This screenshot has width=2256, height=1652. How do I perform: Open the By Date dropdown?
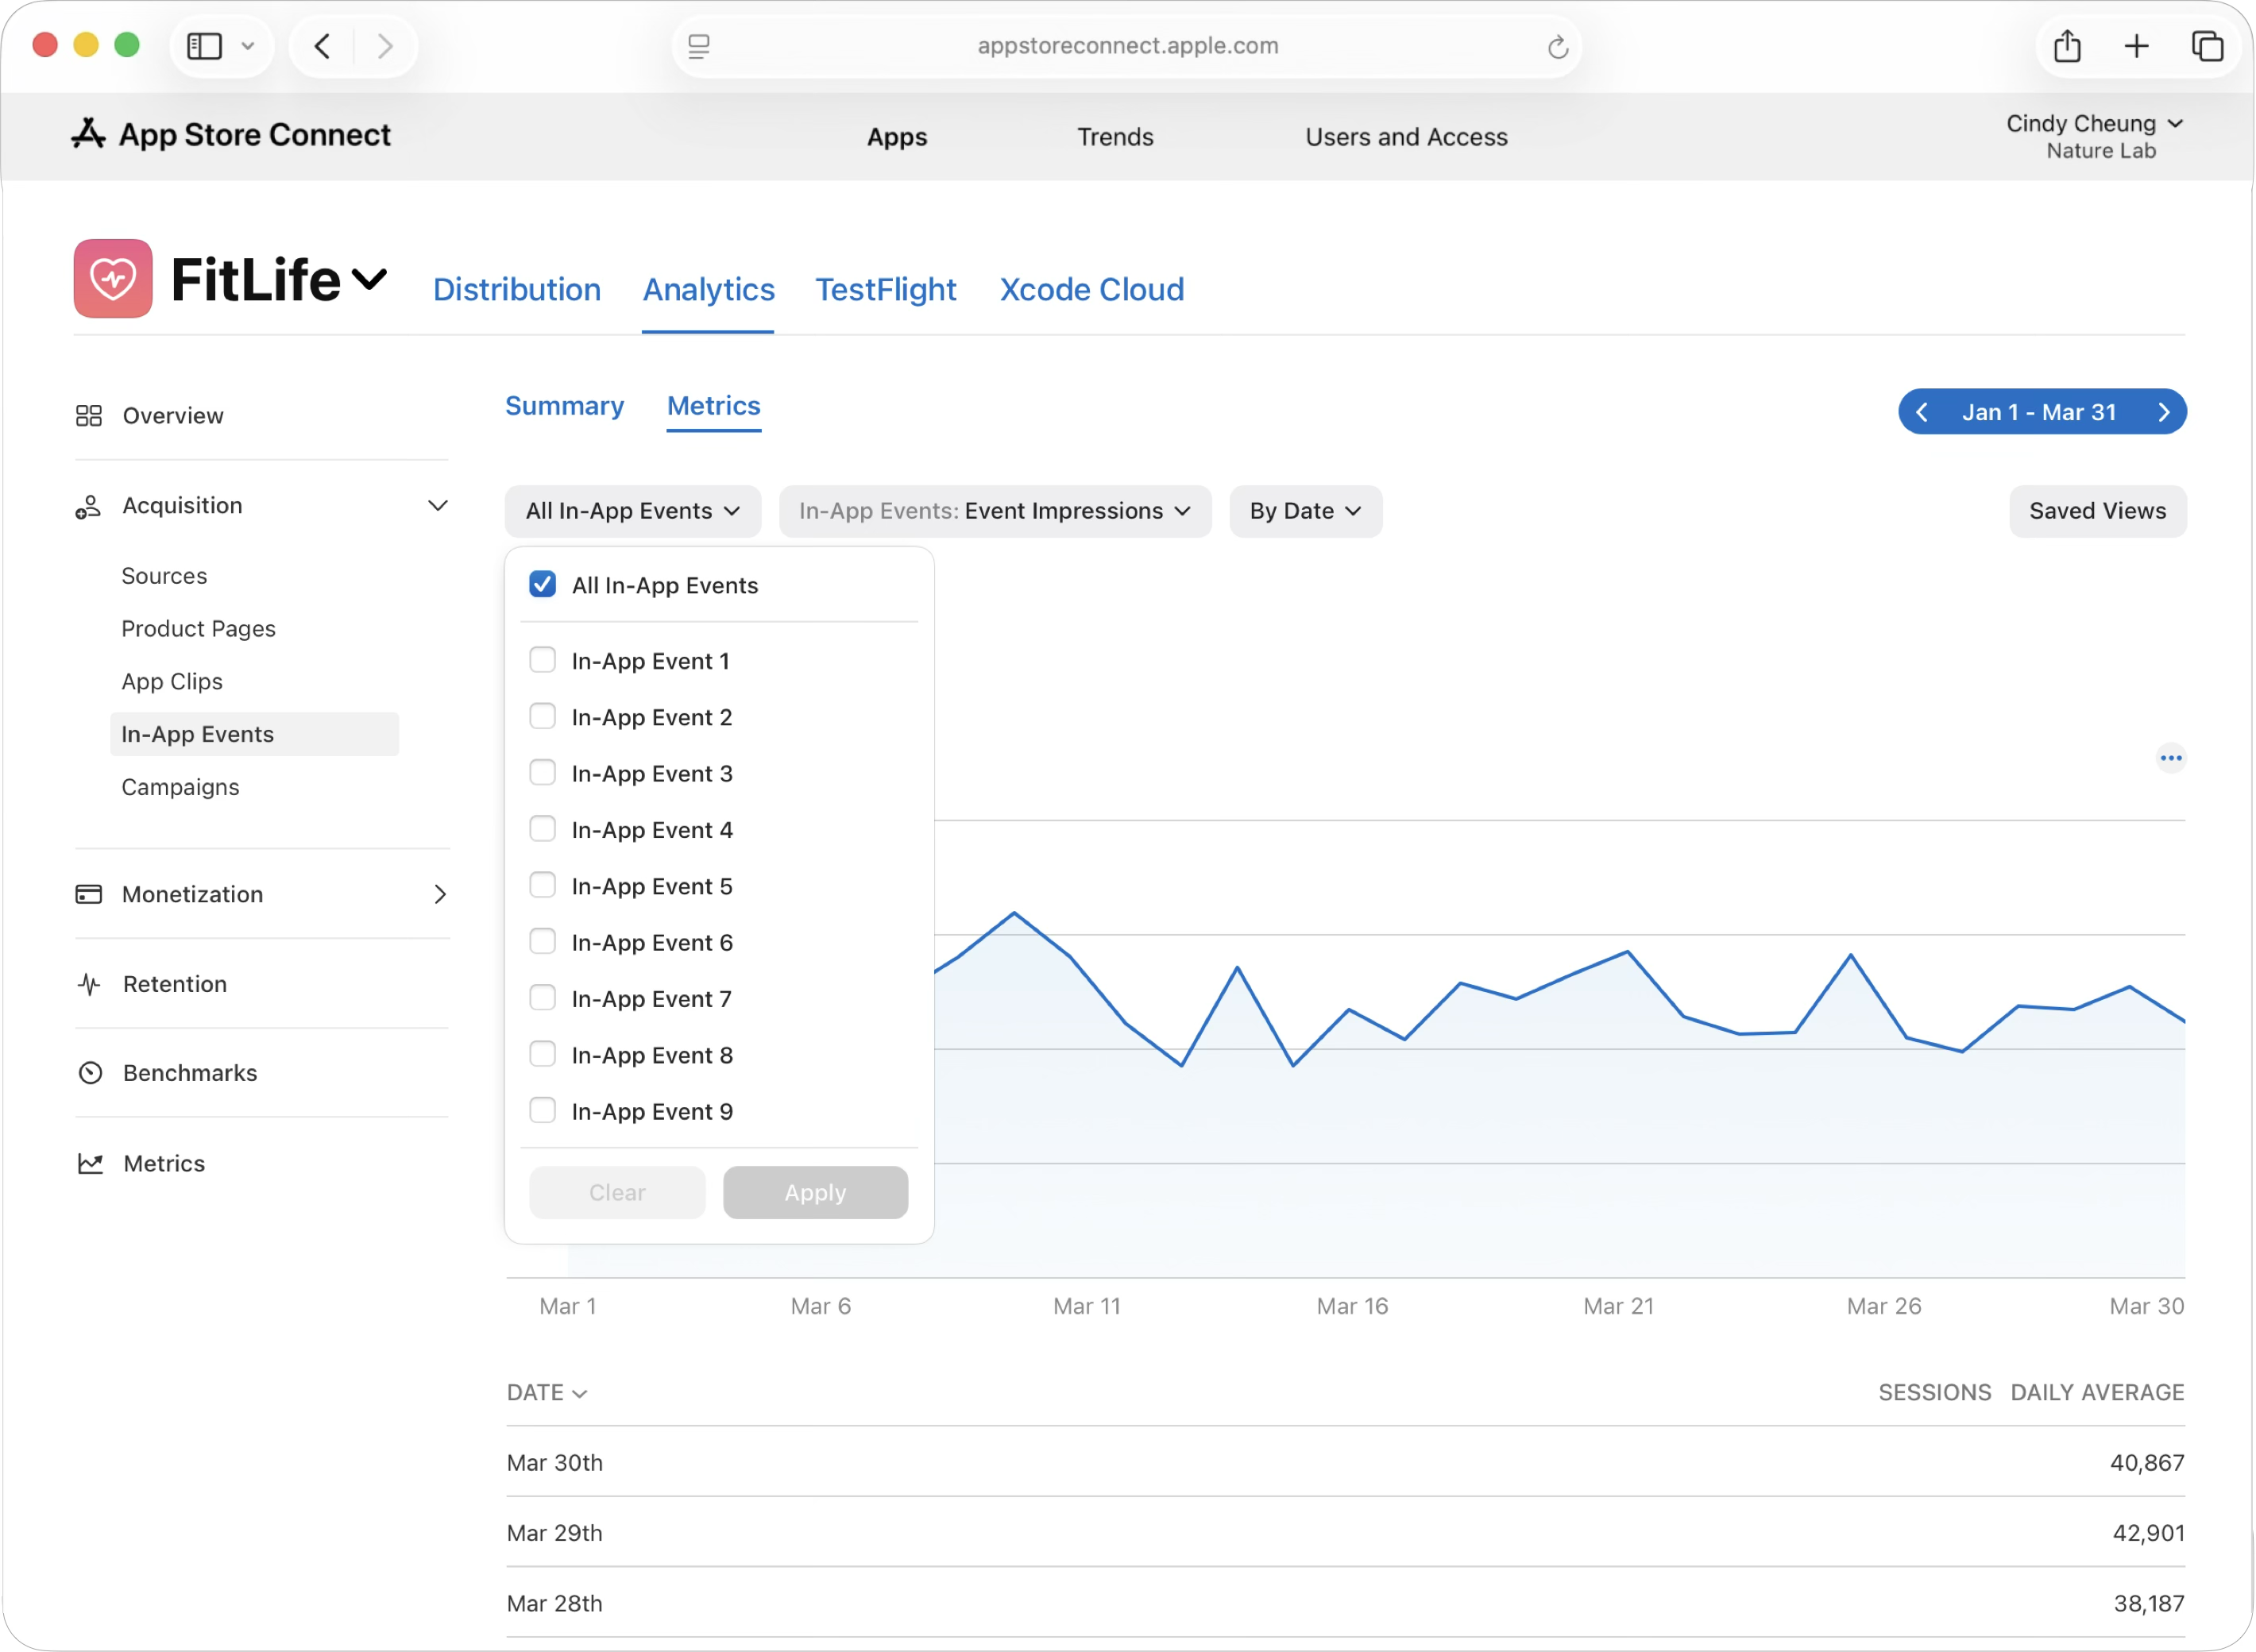(x=1304, y=511)
